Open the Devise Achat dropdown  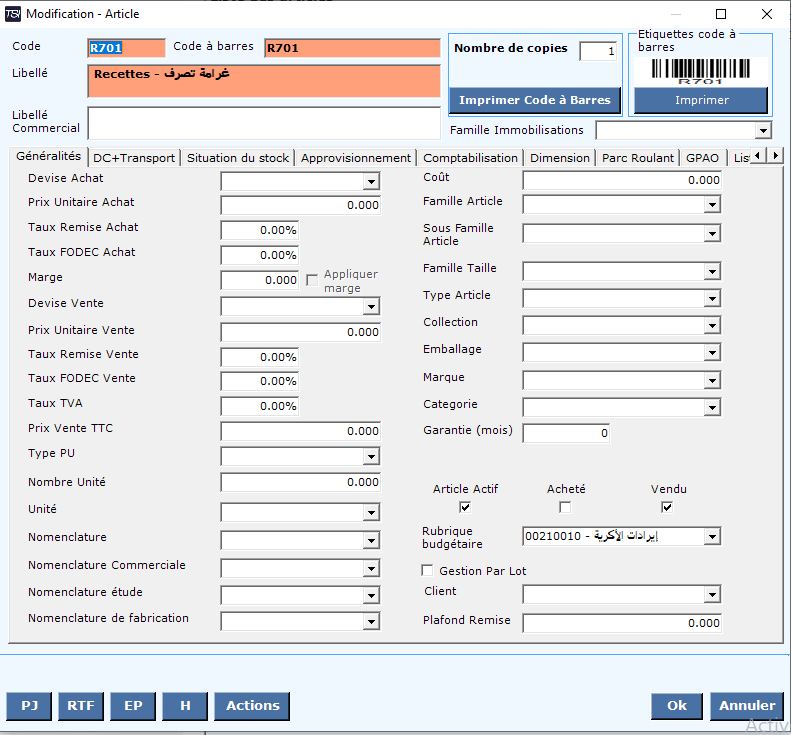371,182
